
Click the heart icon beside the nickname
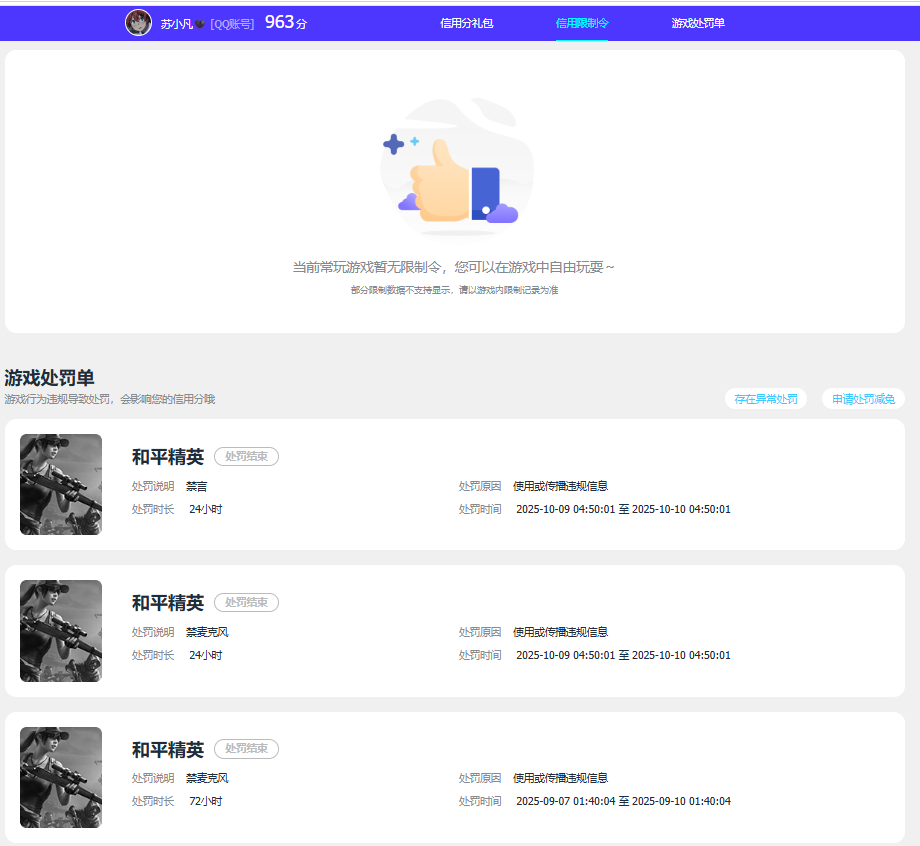(x=197, y=23)
